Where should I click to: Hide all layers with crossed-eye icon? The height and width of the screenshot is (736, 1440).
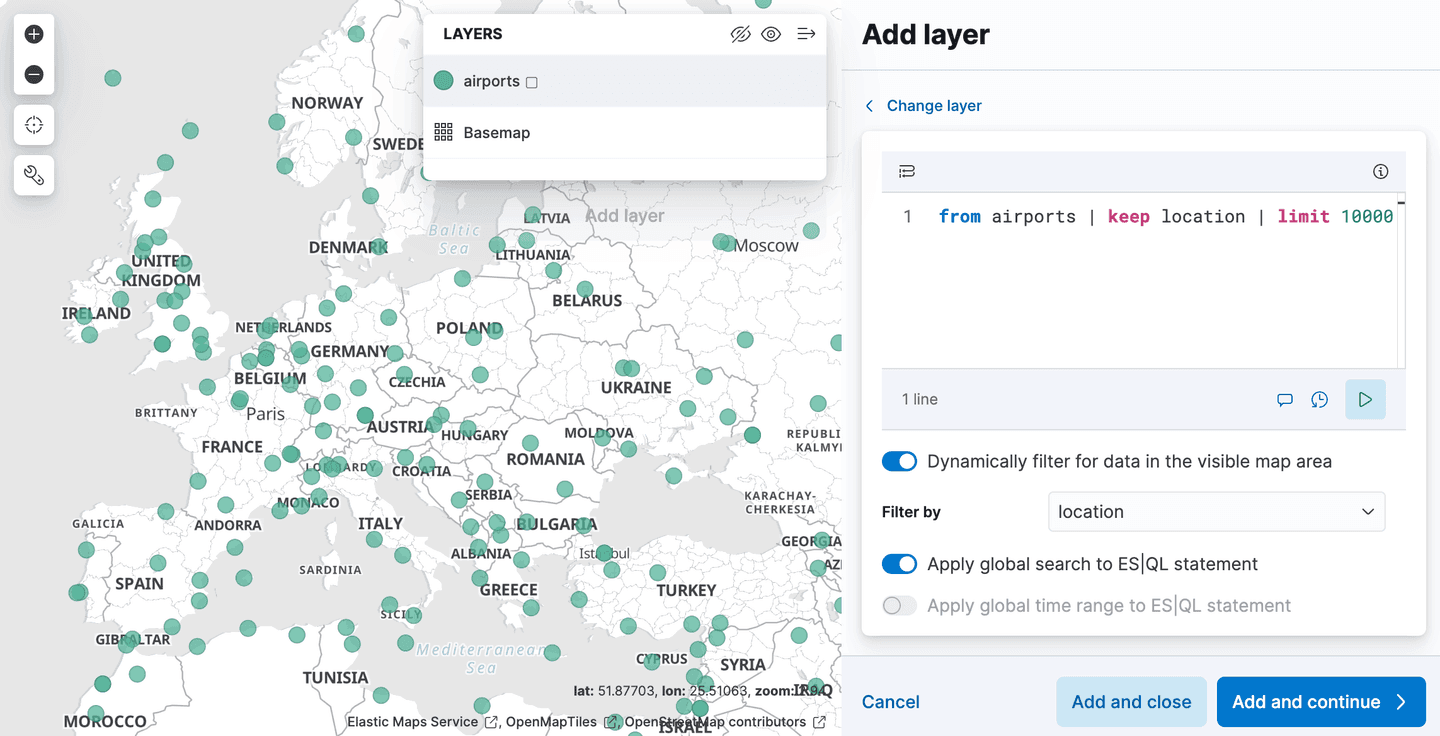tap(740, 33)
